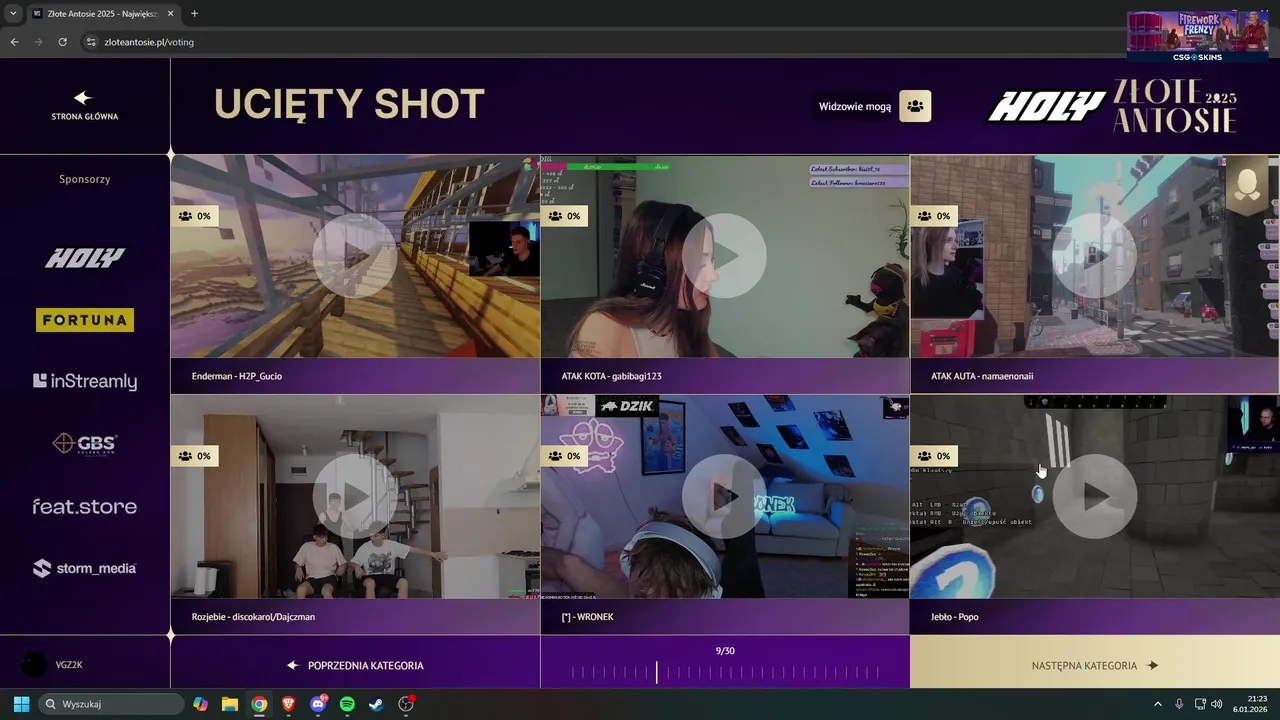
Task: Open Steam from the taskbar
Action: tap(376, 704)
